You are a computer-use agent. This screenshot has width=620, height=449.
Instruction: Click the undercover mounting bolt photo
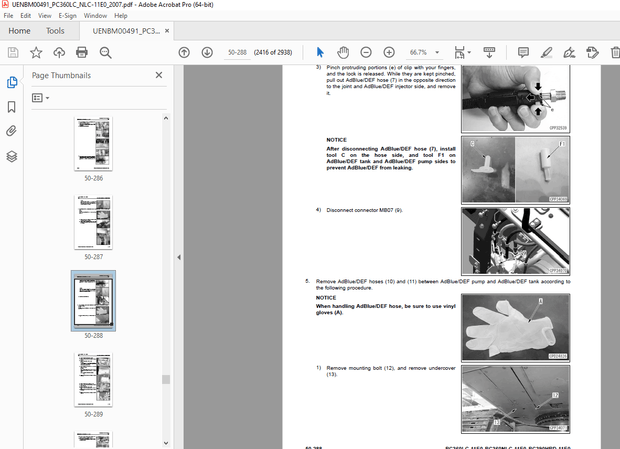(x=516, y=399)
